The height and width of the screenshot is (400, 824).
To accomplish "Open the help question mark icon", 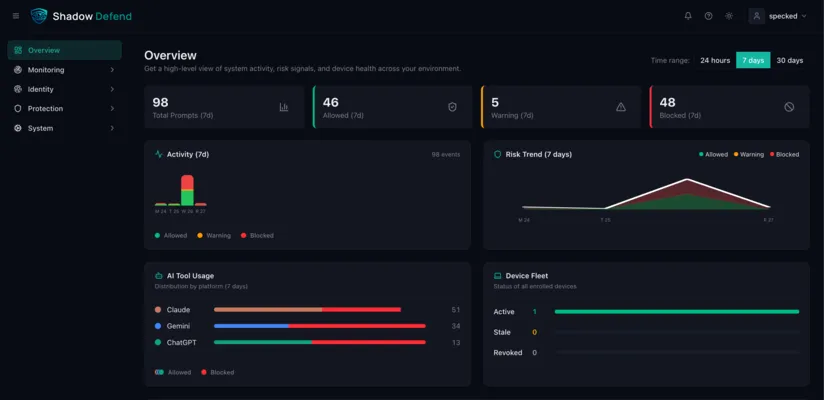I will (708, 16).
